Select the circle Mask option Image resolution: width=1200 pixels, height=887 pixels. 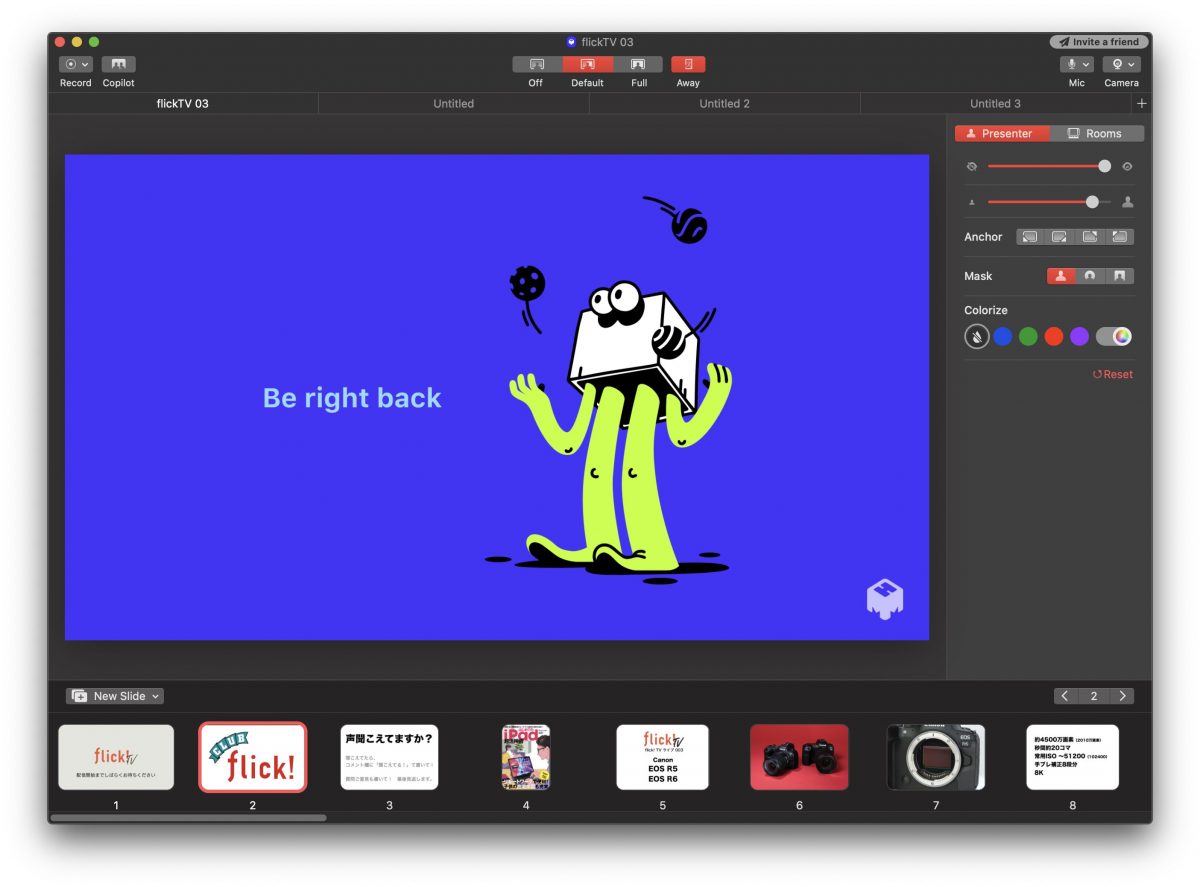pyautogui.click(x=1090, y=276)
